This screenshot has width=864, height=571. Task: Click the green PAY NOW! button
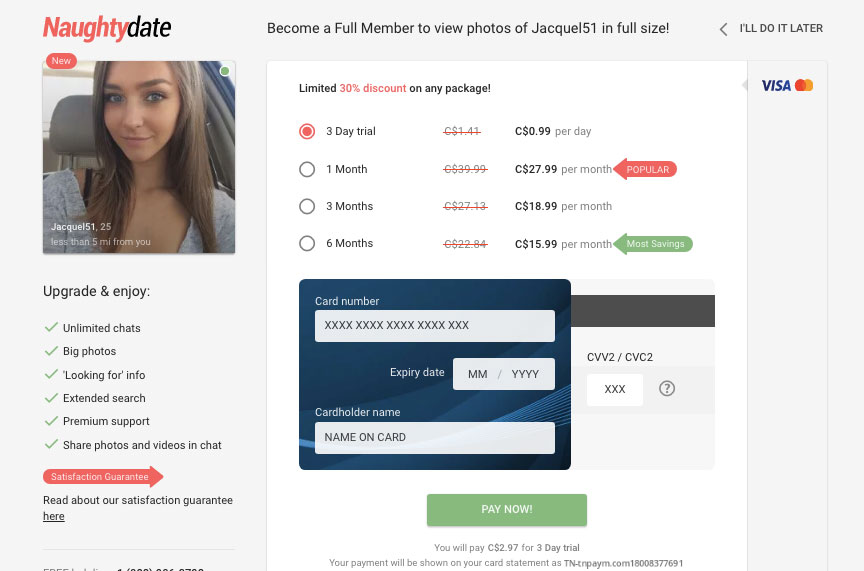(506, 510)
